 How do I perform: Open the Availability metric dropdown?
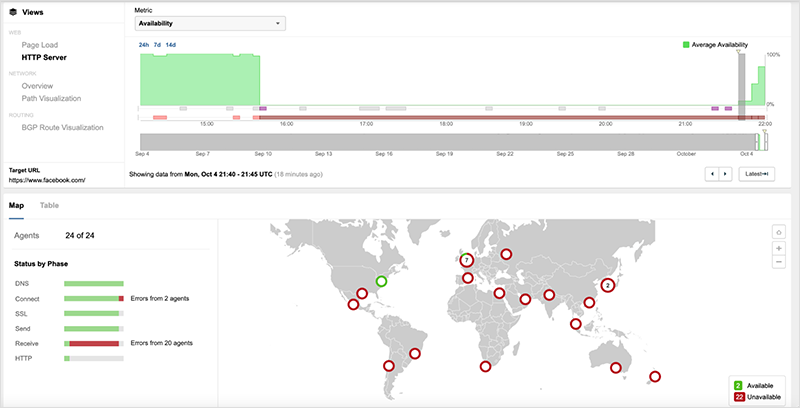click(x=210, y=23)
